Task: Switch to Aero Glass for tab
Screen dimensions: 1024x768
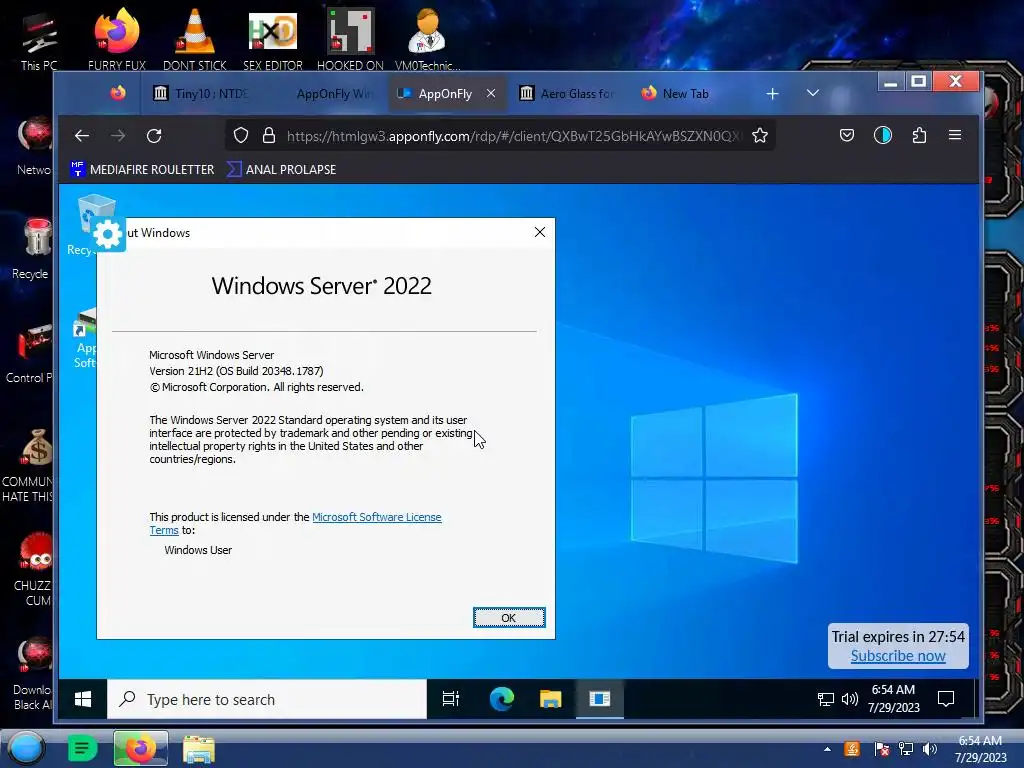Action: tap(567, 93)
